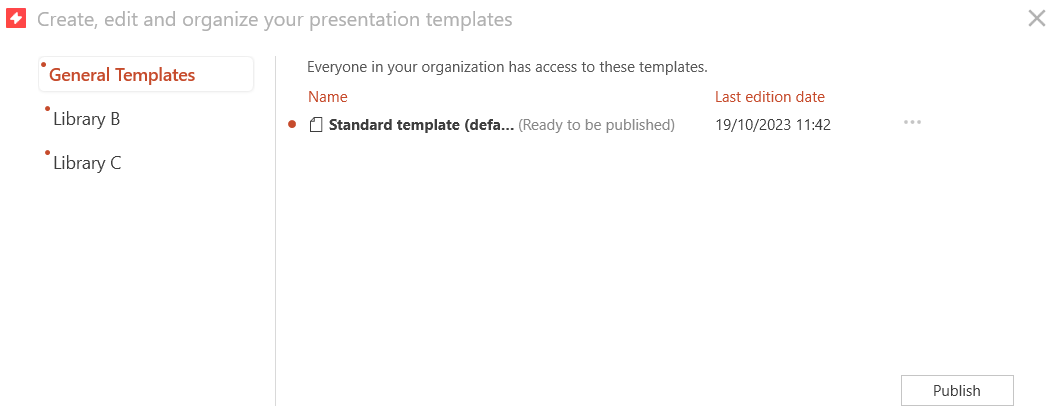Viewport: 1050px width, 416px height.
Task: Click the vertical divider beside the library list
Action: [x=275, y=231]
